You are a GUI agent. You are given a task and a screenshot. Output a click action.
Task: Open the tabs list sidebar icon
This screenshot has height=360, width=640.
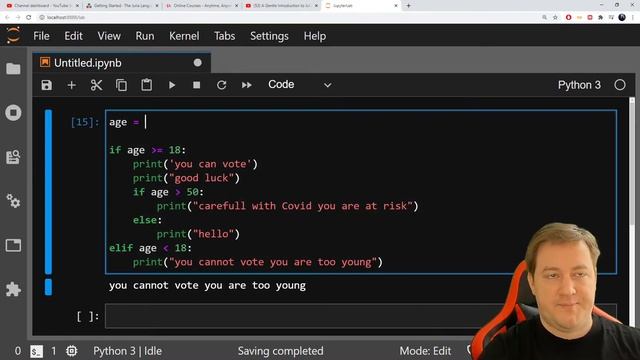[13, 245]
